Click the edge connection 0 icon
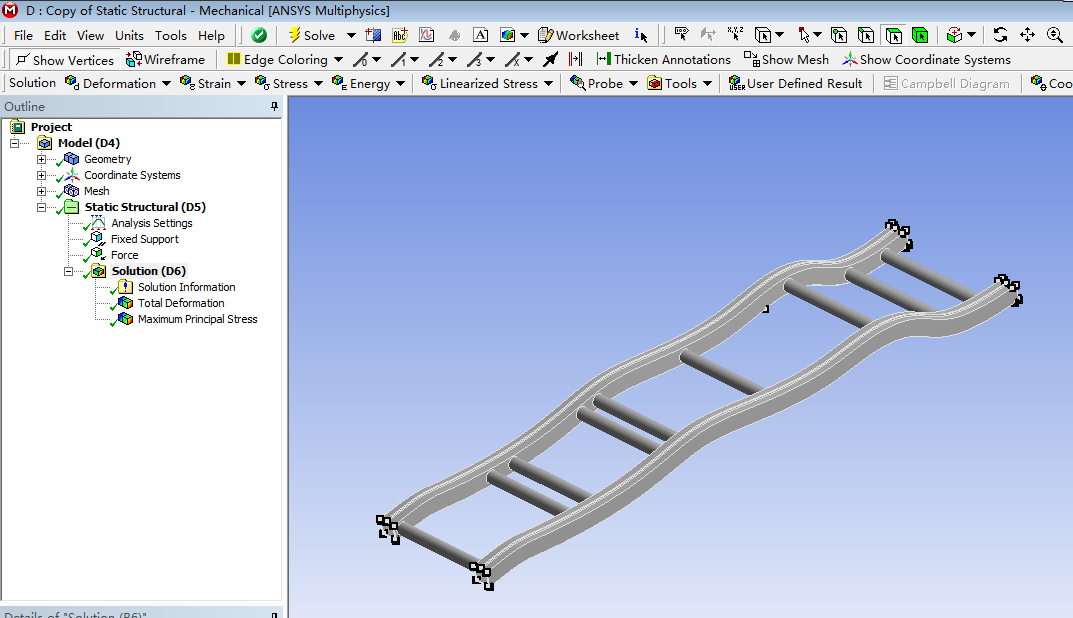The height and width of the screenshot is (618, 1073). click(x=361, y=60)
